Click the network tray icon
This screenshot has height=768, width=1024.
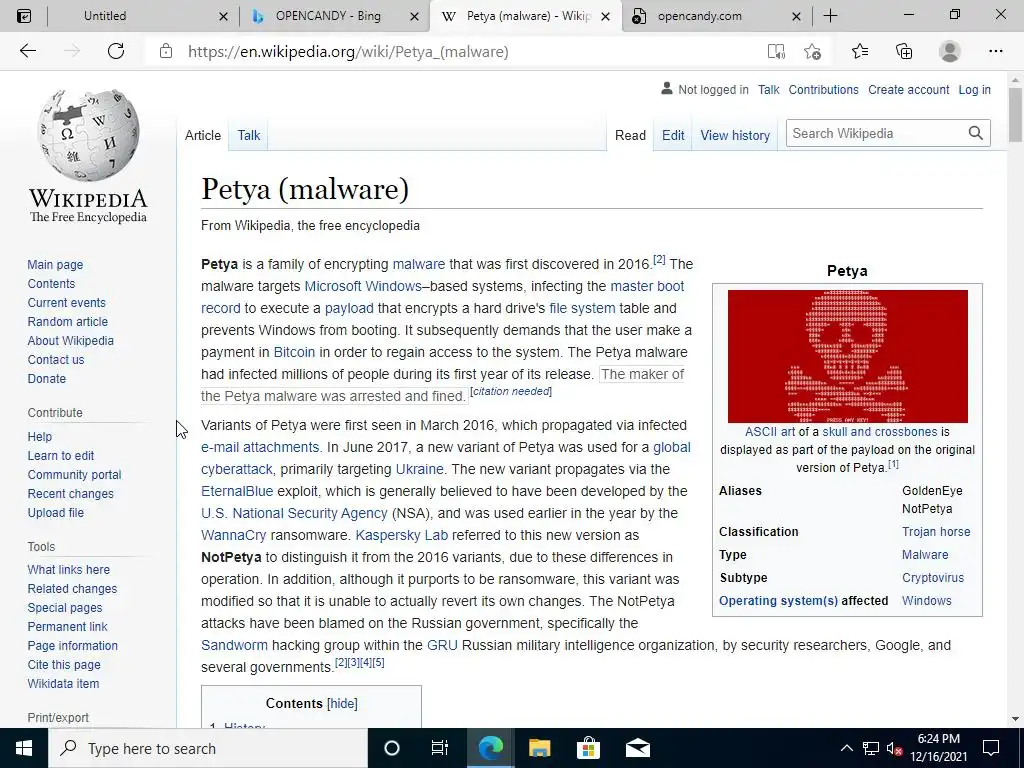[871, 749]
